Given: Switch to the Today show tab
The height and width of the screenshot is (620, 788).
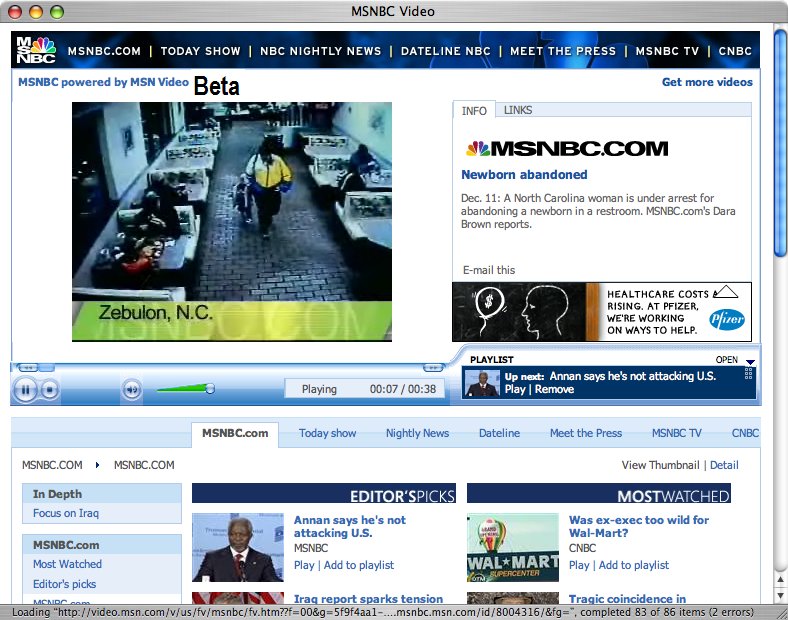Looking at the screenshot, I should (327, 433).
